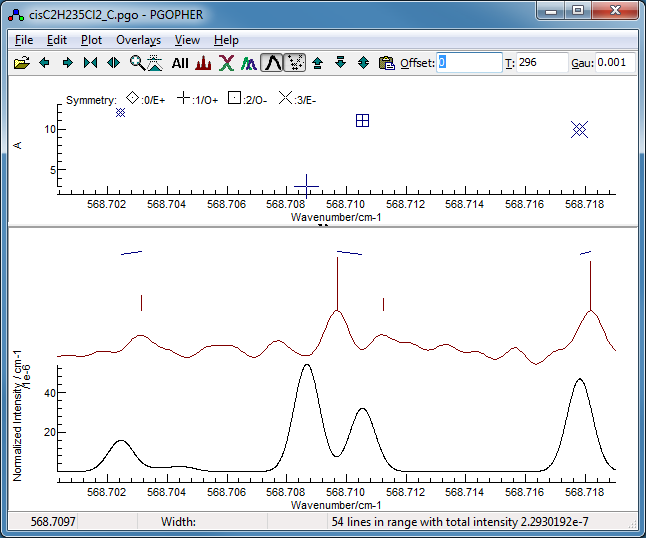Select the small blue marker near 568.7025

(120, 112)
